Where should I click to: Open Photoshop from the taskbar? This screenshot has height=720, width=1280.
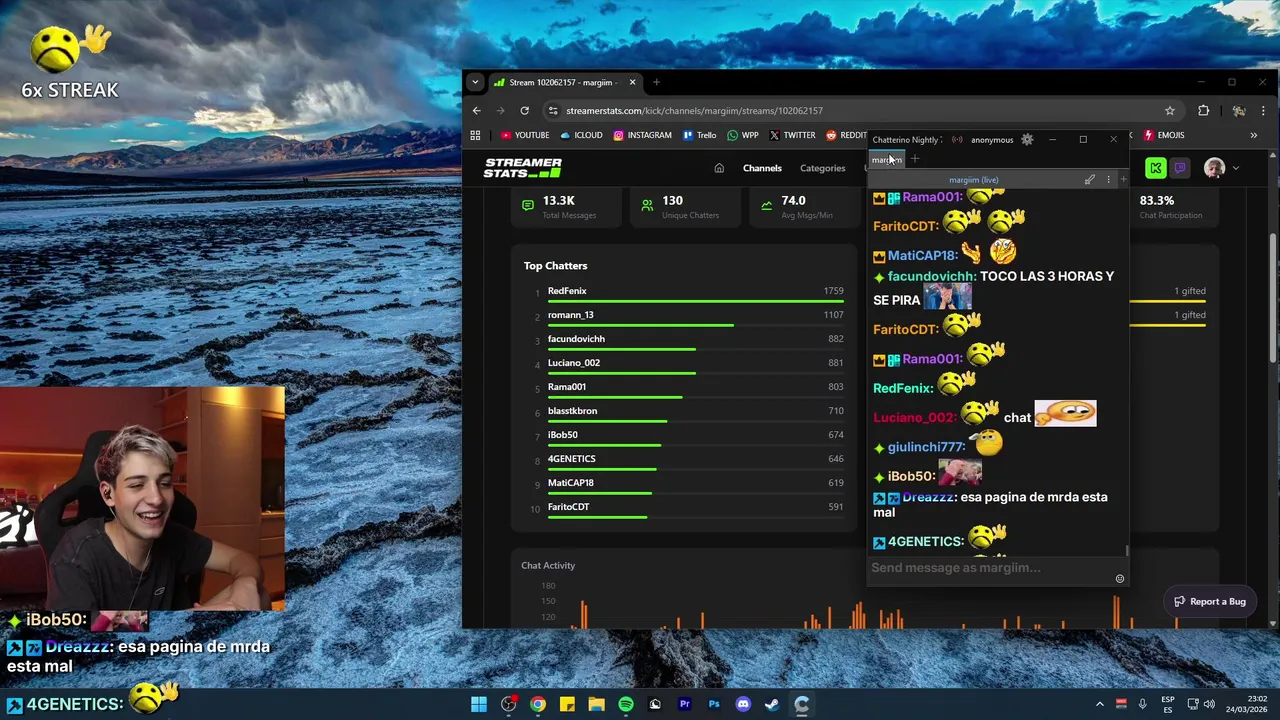click(x=714, y=704)
